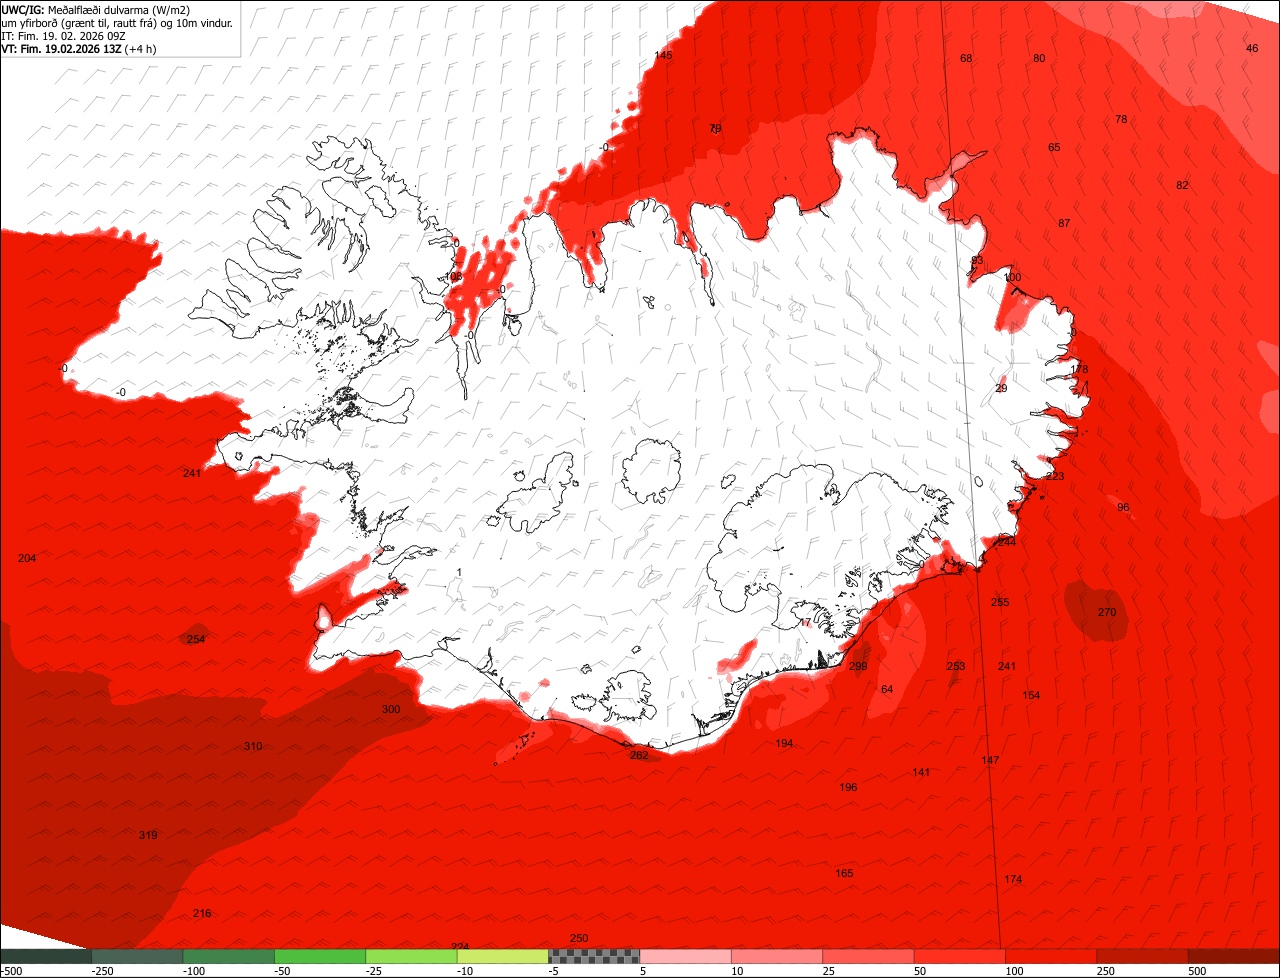Click the yellow-green swatch between -10 and -5
The image size is (1280, 978).
pos(503,956)
